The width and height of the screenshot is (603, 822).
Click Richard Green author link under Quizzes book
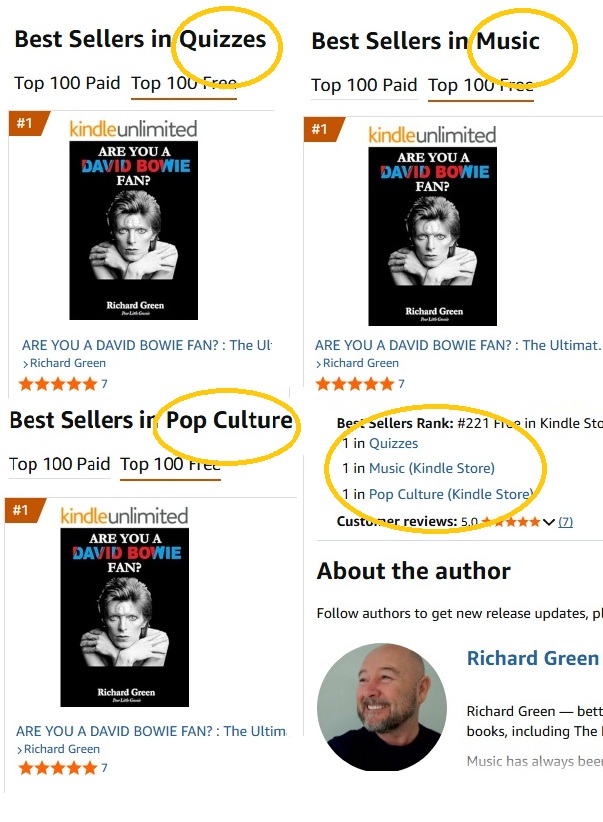(64, 363)
